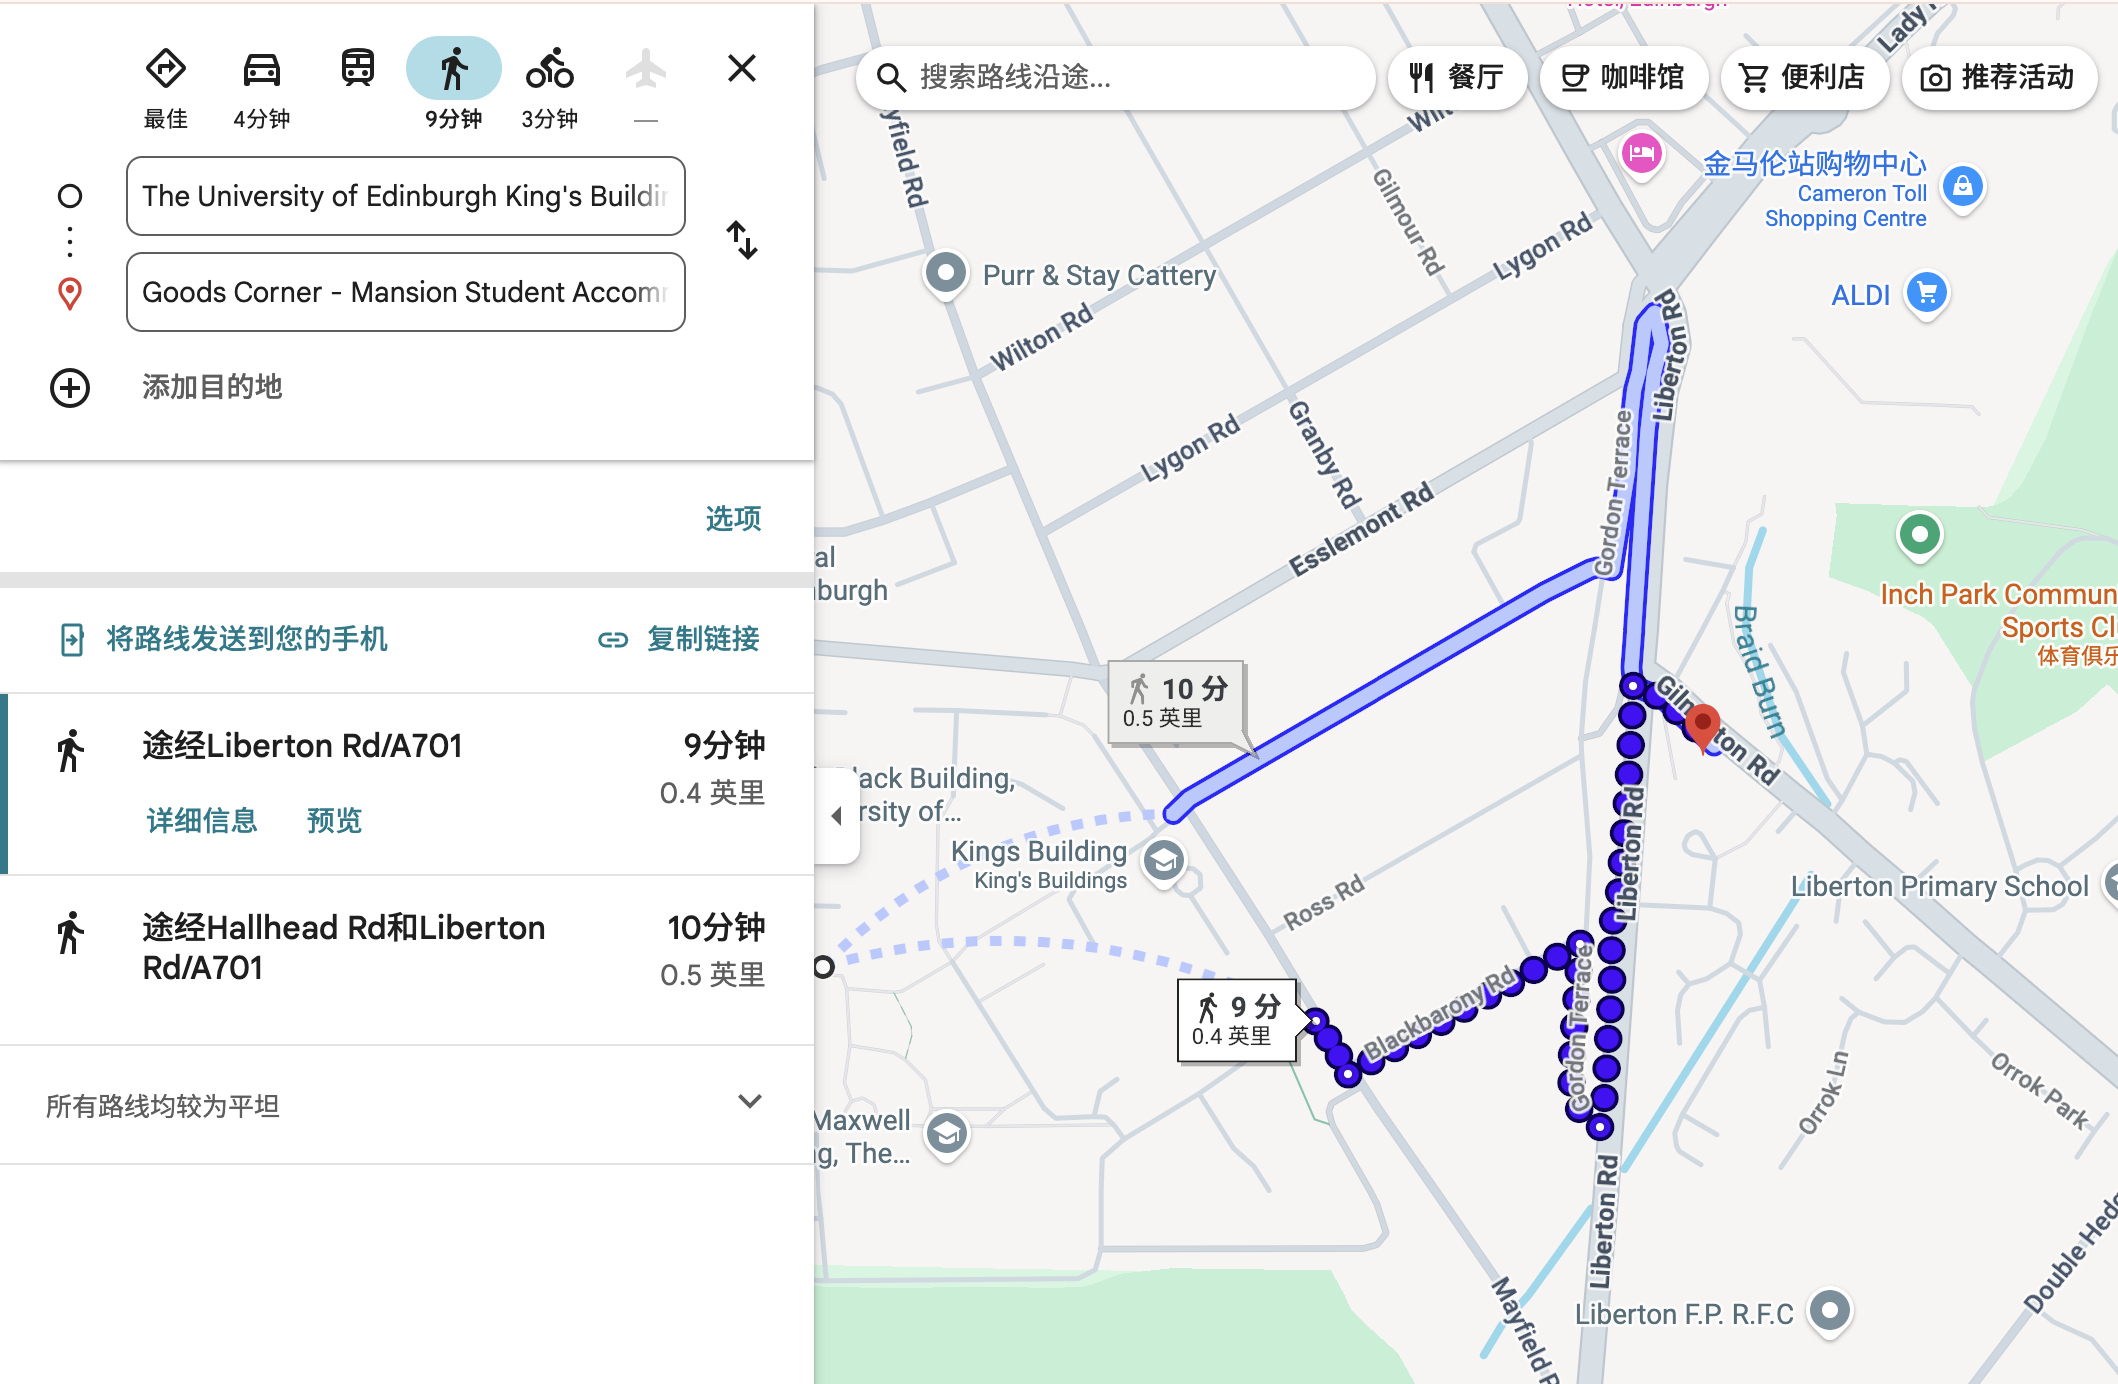Select best route mode diamond icon
The image size is (2118, 1384).
point(165,70)
